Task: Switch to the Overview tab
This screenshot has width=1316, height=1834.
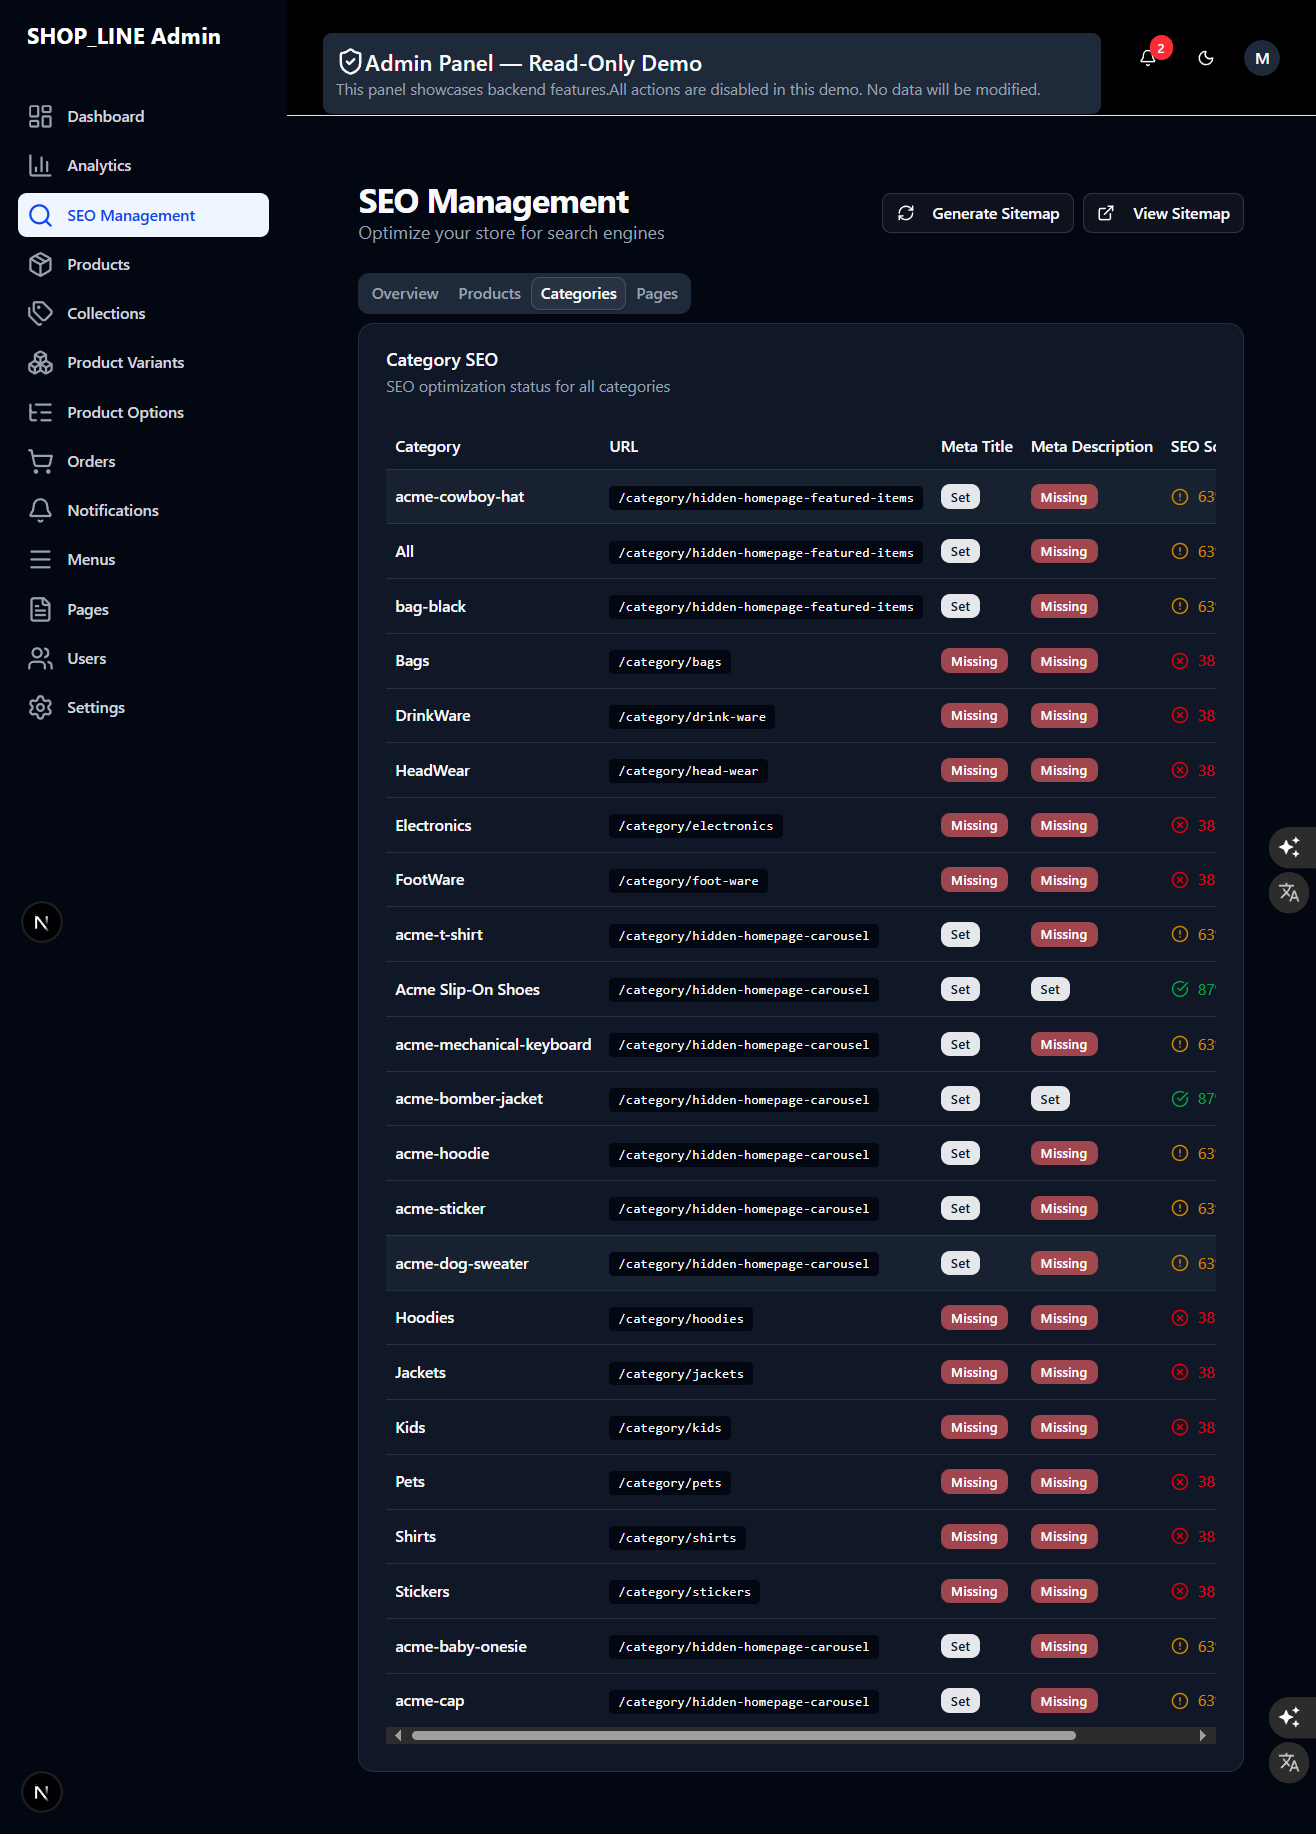Action: click(405, 294)
